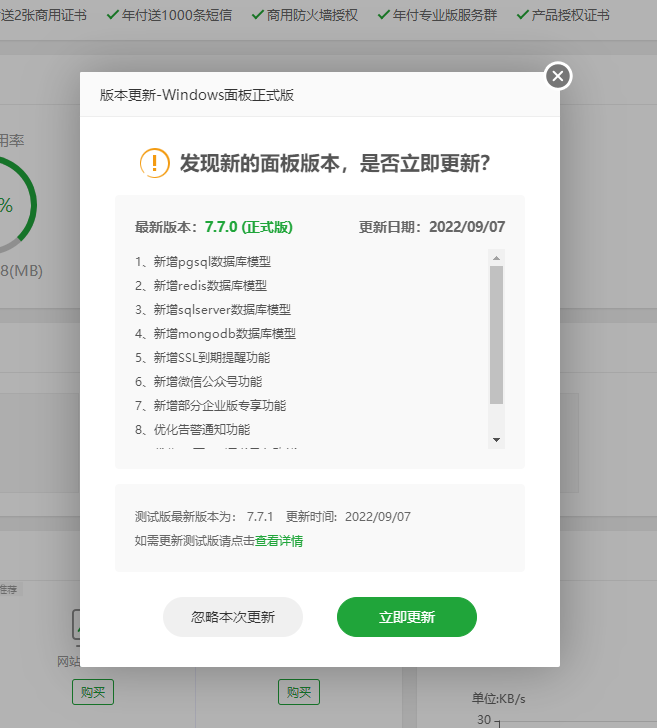Click the left 购买 button in the background page

point(93,692)
